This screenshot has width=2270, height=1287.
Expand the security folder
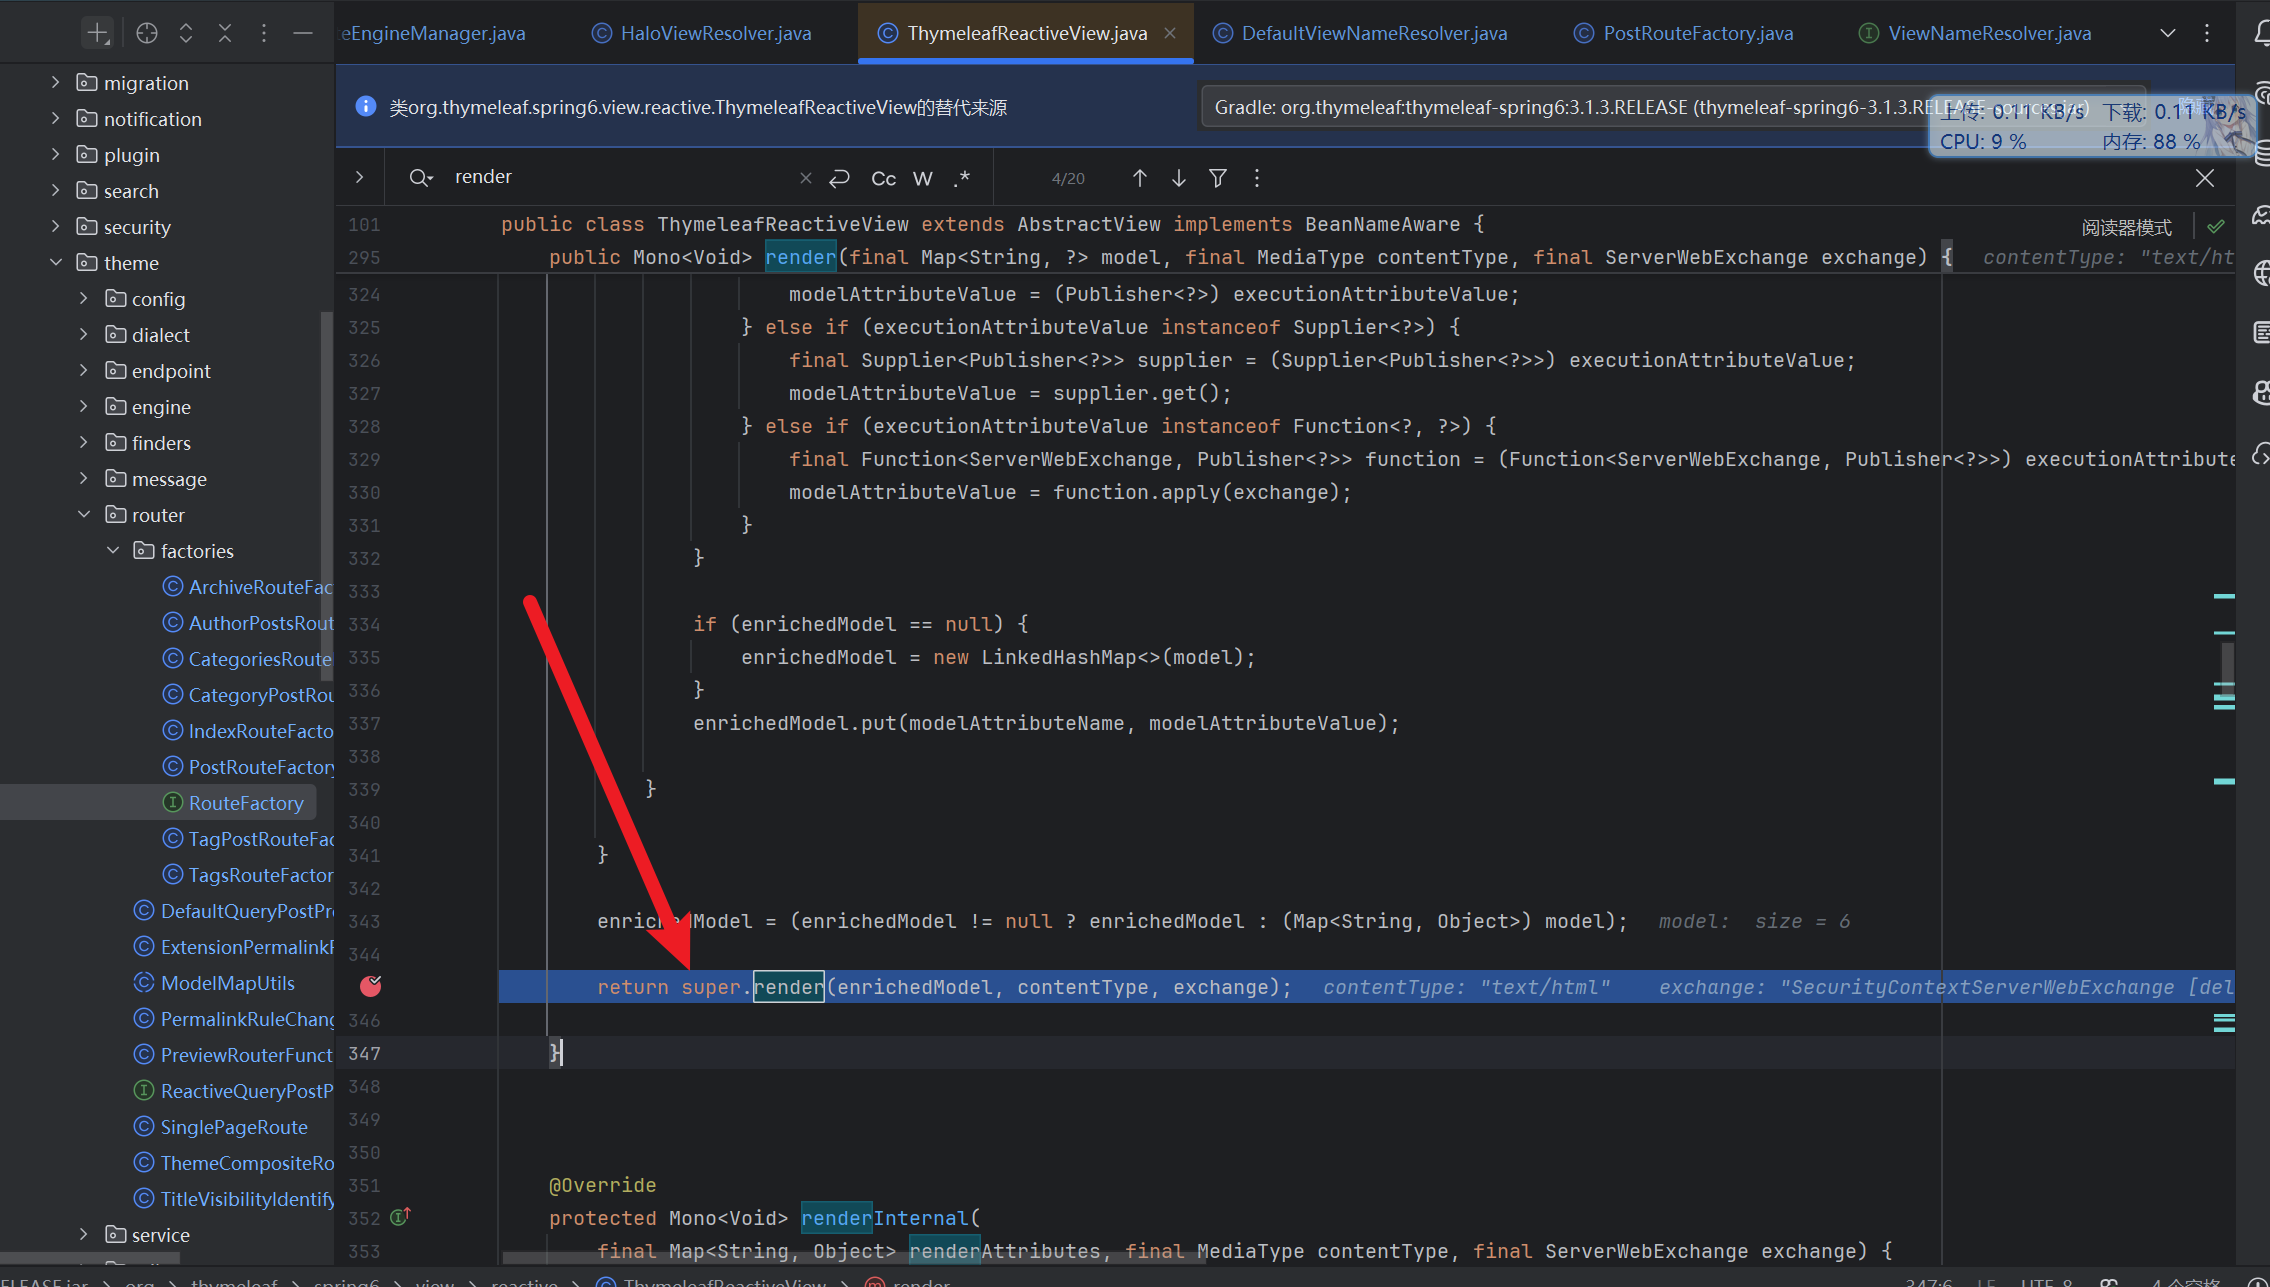coord(56,226)
